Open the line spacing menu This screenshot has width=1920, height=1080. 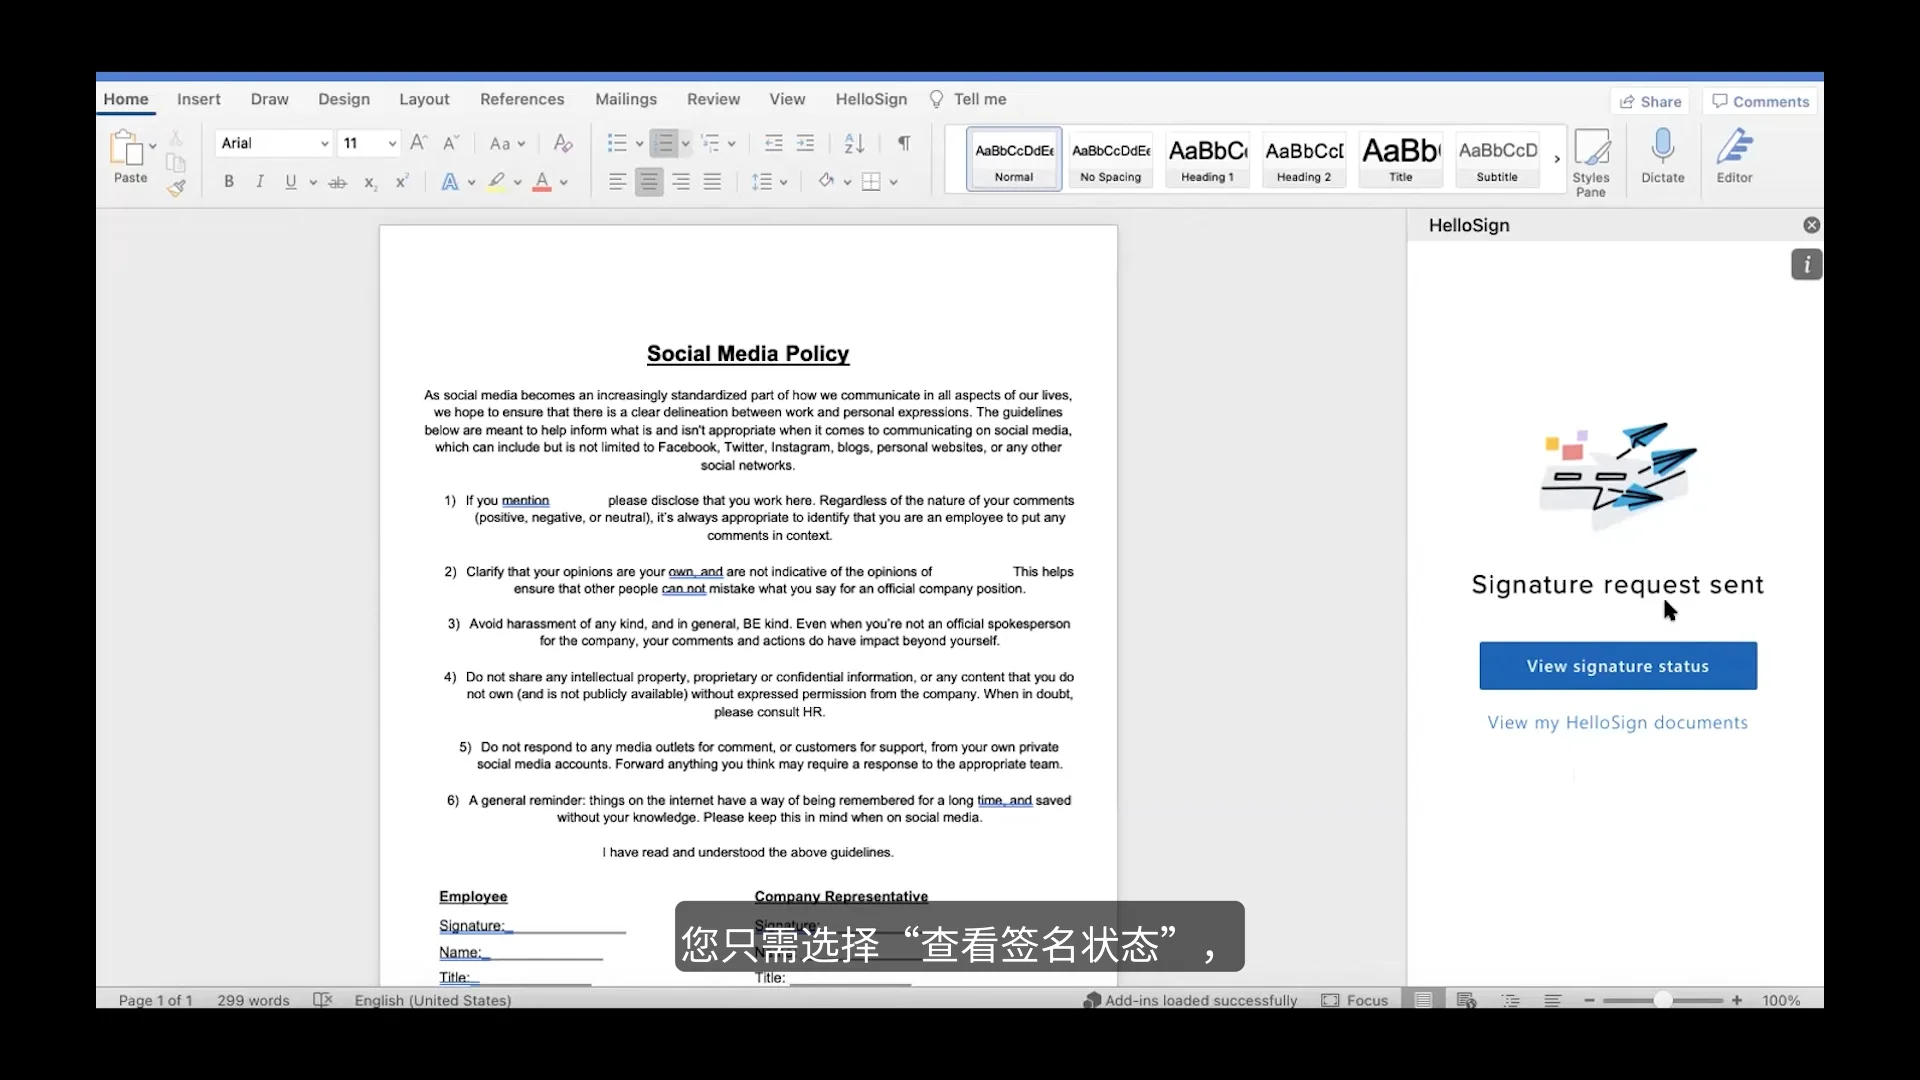coord(769,181)
